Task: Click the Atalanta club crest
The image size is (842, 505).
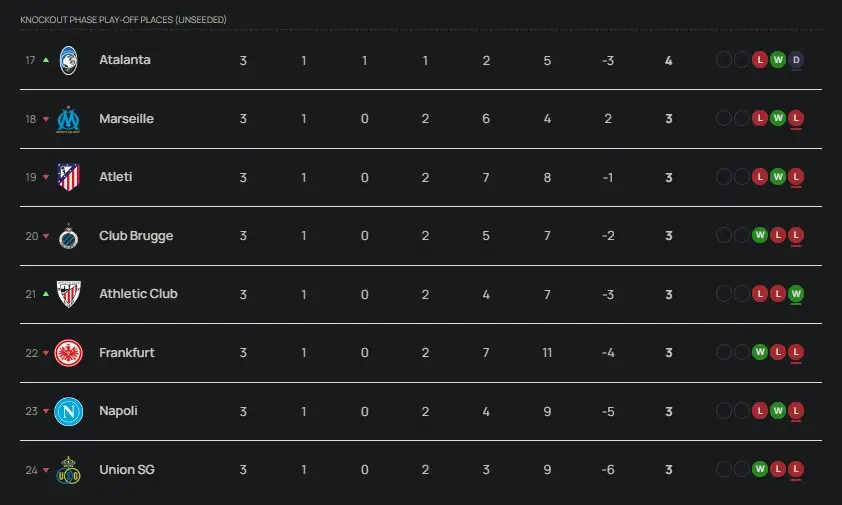Action: click(x=68, y=60)
